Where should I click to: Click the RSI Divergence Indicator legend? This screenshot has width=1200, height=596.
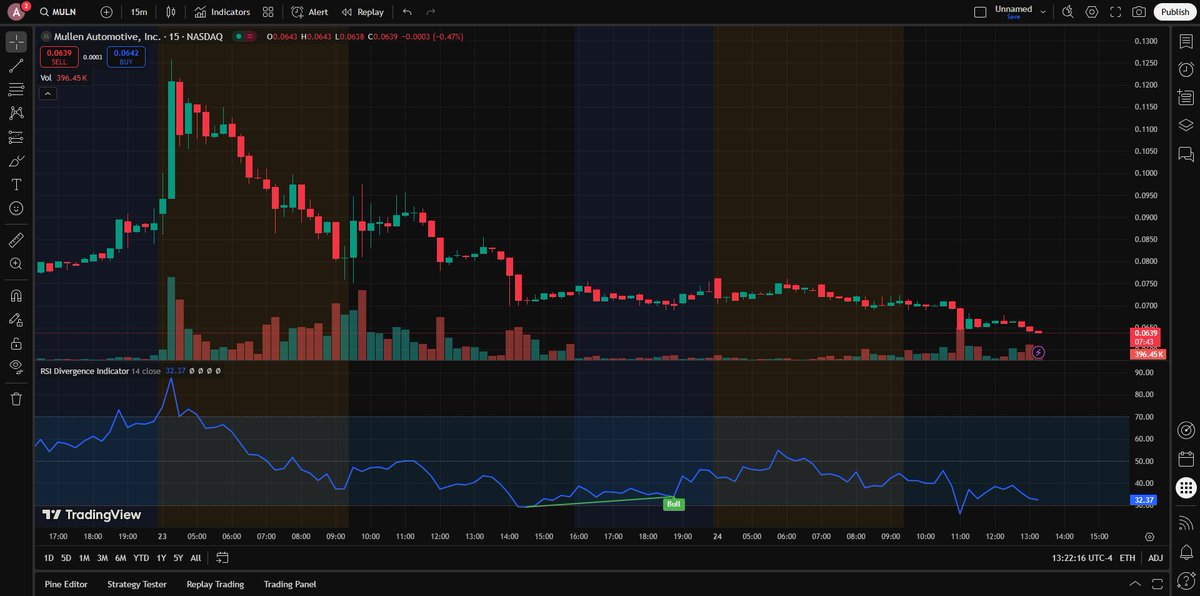84,370
